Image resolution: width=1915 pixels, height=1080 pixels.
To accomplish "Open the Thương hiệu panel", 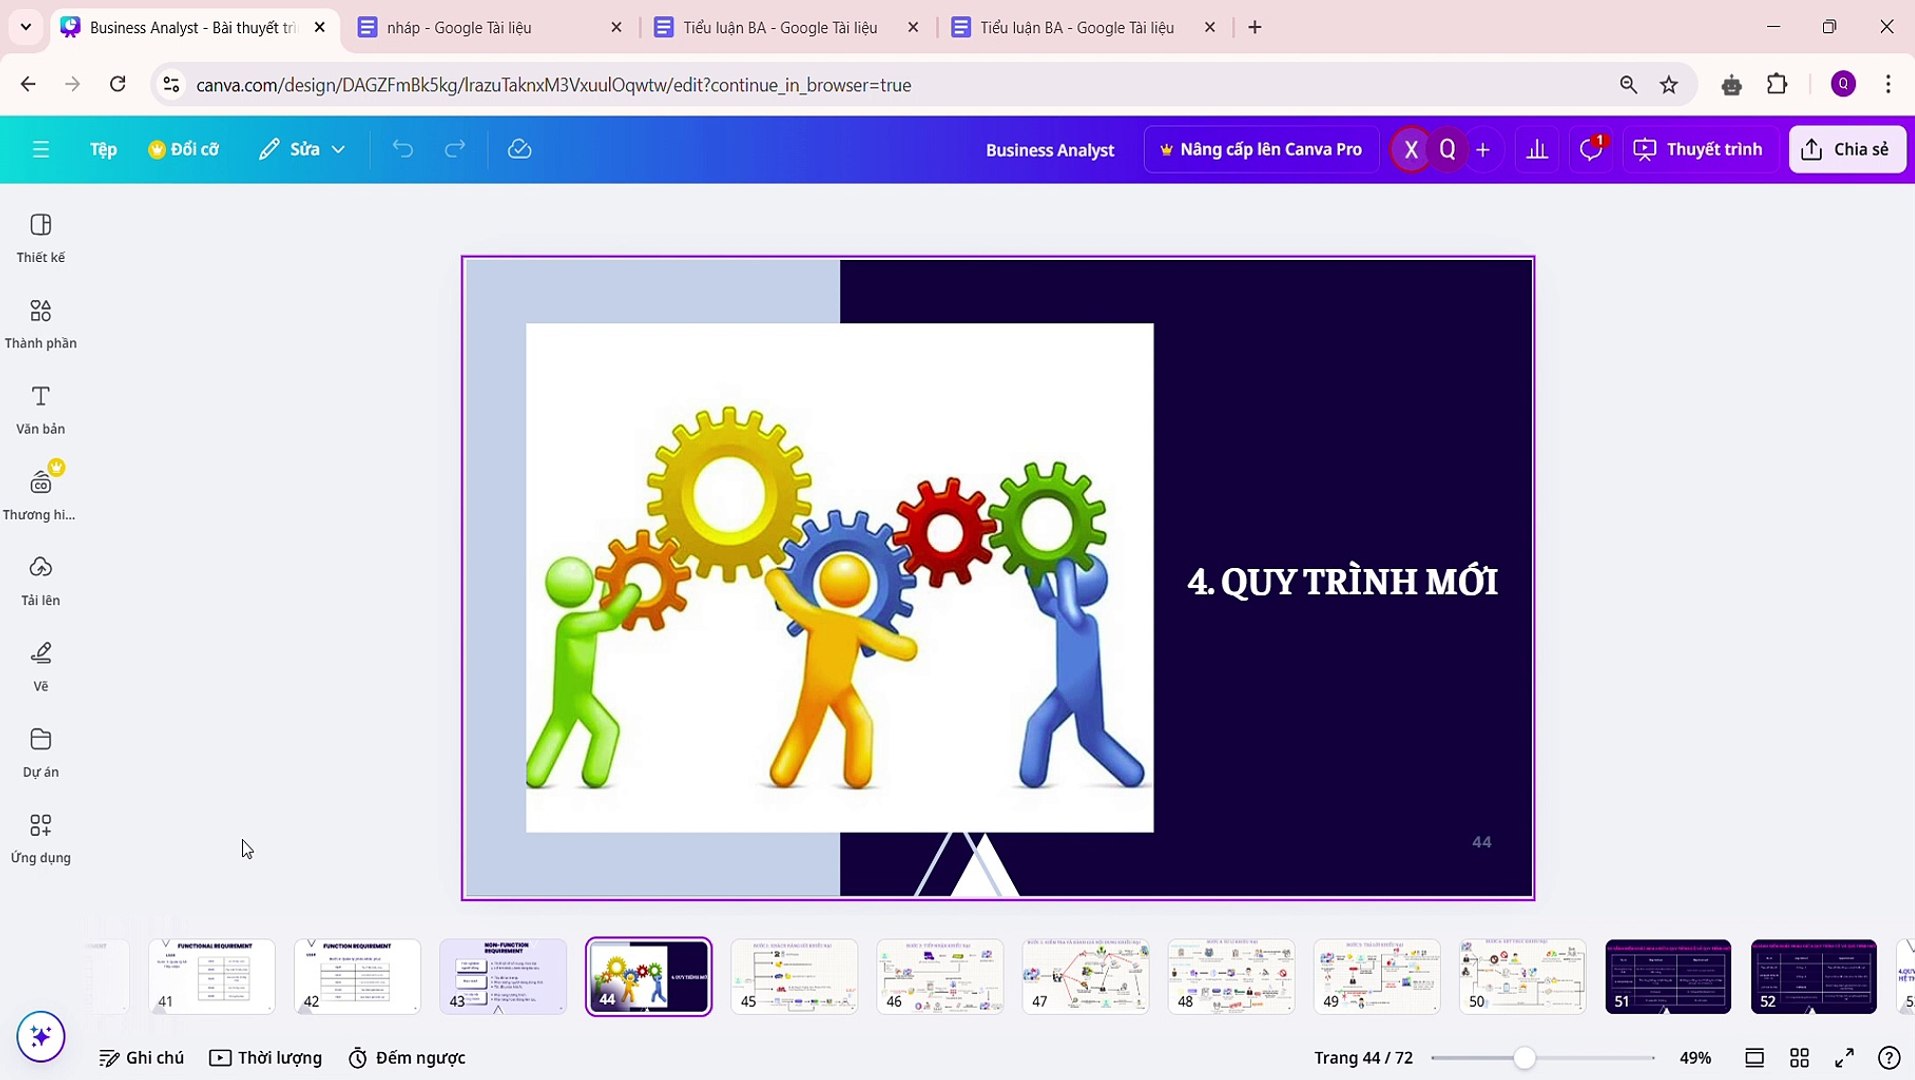I will point(40,492).
